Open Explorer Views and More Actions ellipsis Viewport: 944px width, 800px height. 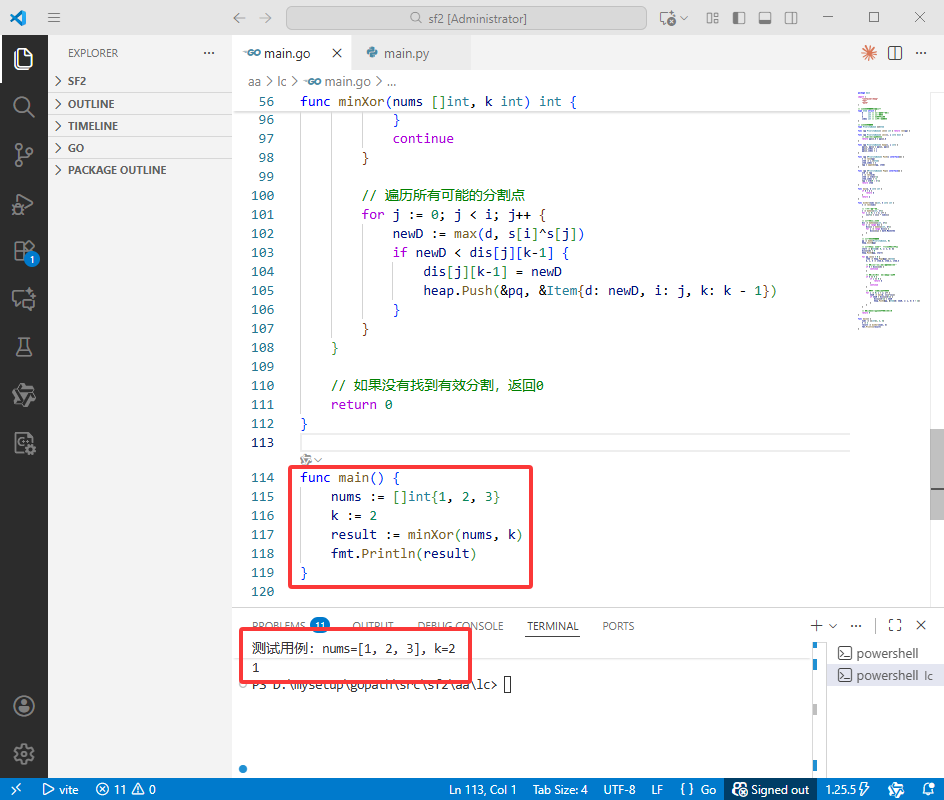(209, 53)
